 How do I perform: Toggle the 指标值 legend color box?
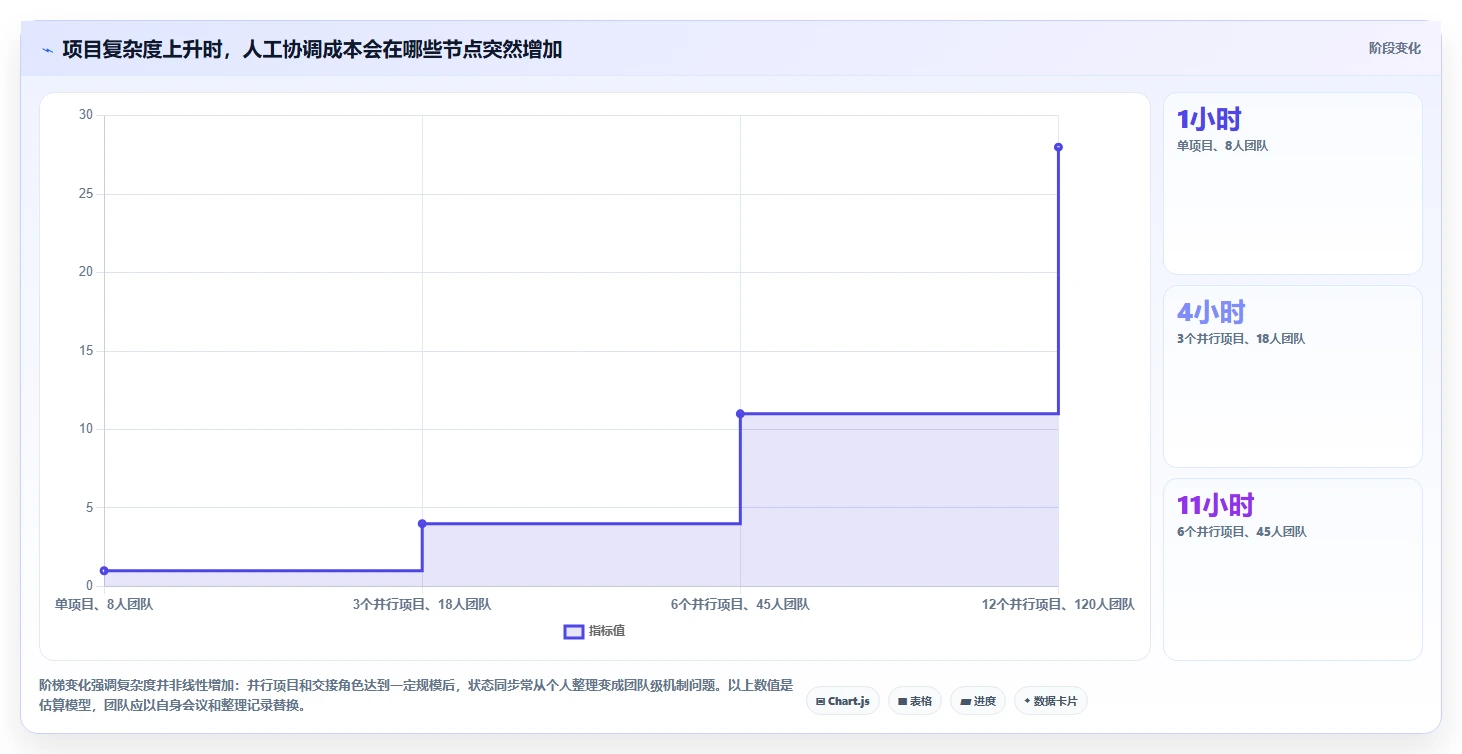click(x=574, y=631)
